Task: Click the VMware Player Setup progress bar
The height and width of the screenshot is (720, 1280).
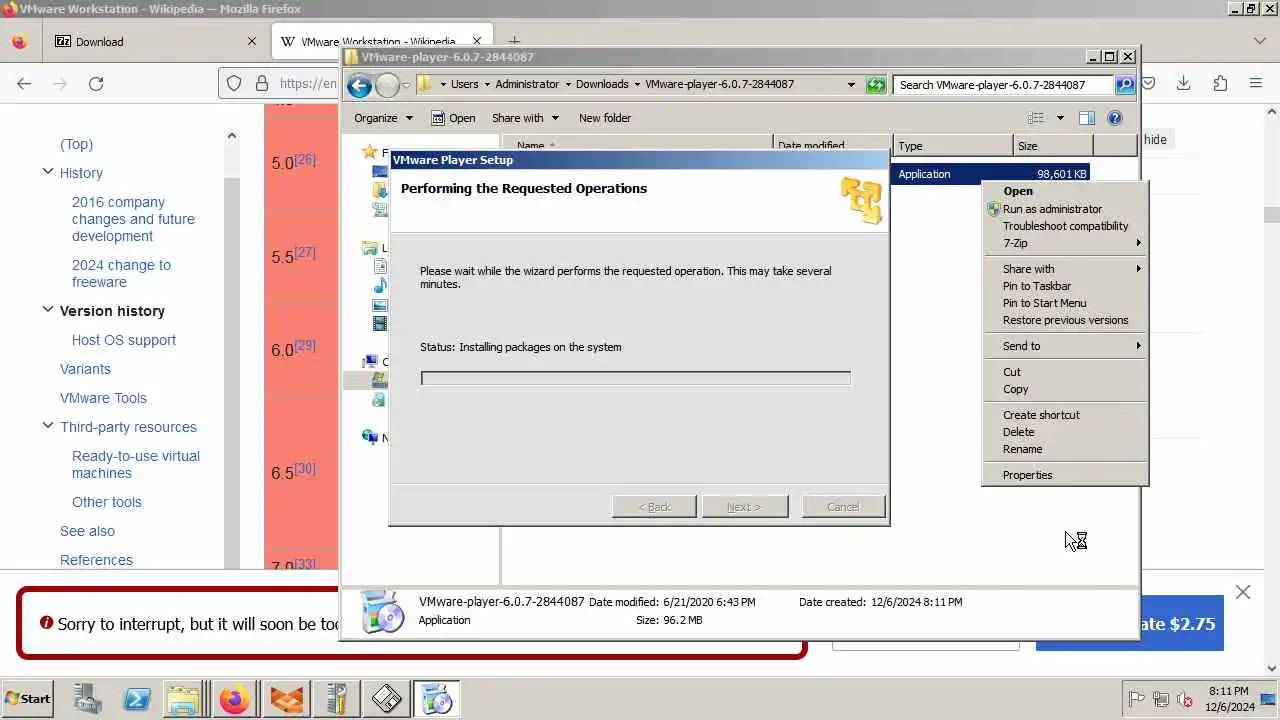Action: (x=636, y=378)
